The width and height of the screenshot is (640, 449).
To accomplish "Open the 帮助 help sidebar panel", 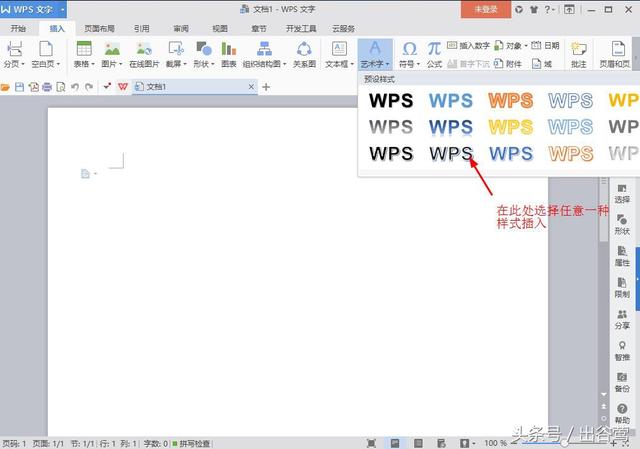I will pos(622,414).
